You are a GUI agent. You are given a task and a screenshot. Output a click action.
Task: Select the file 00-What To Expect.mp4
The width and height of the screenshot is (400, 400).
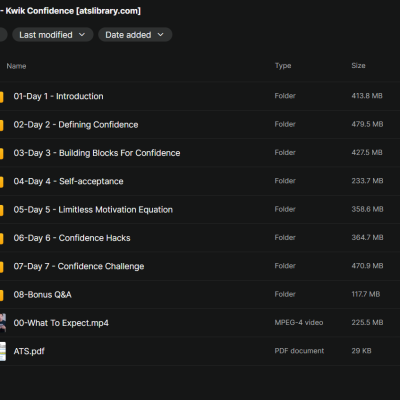(61, 323)
